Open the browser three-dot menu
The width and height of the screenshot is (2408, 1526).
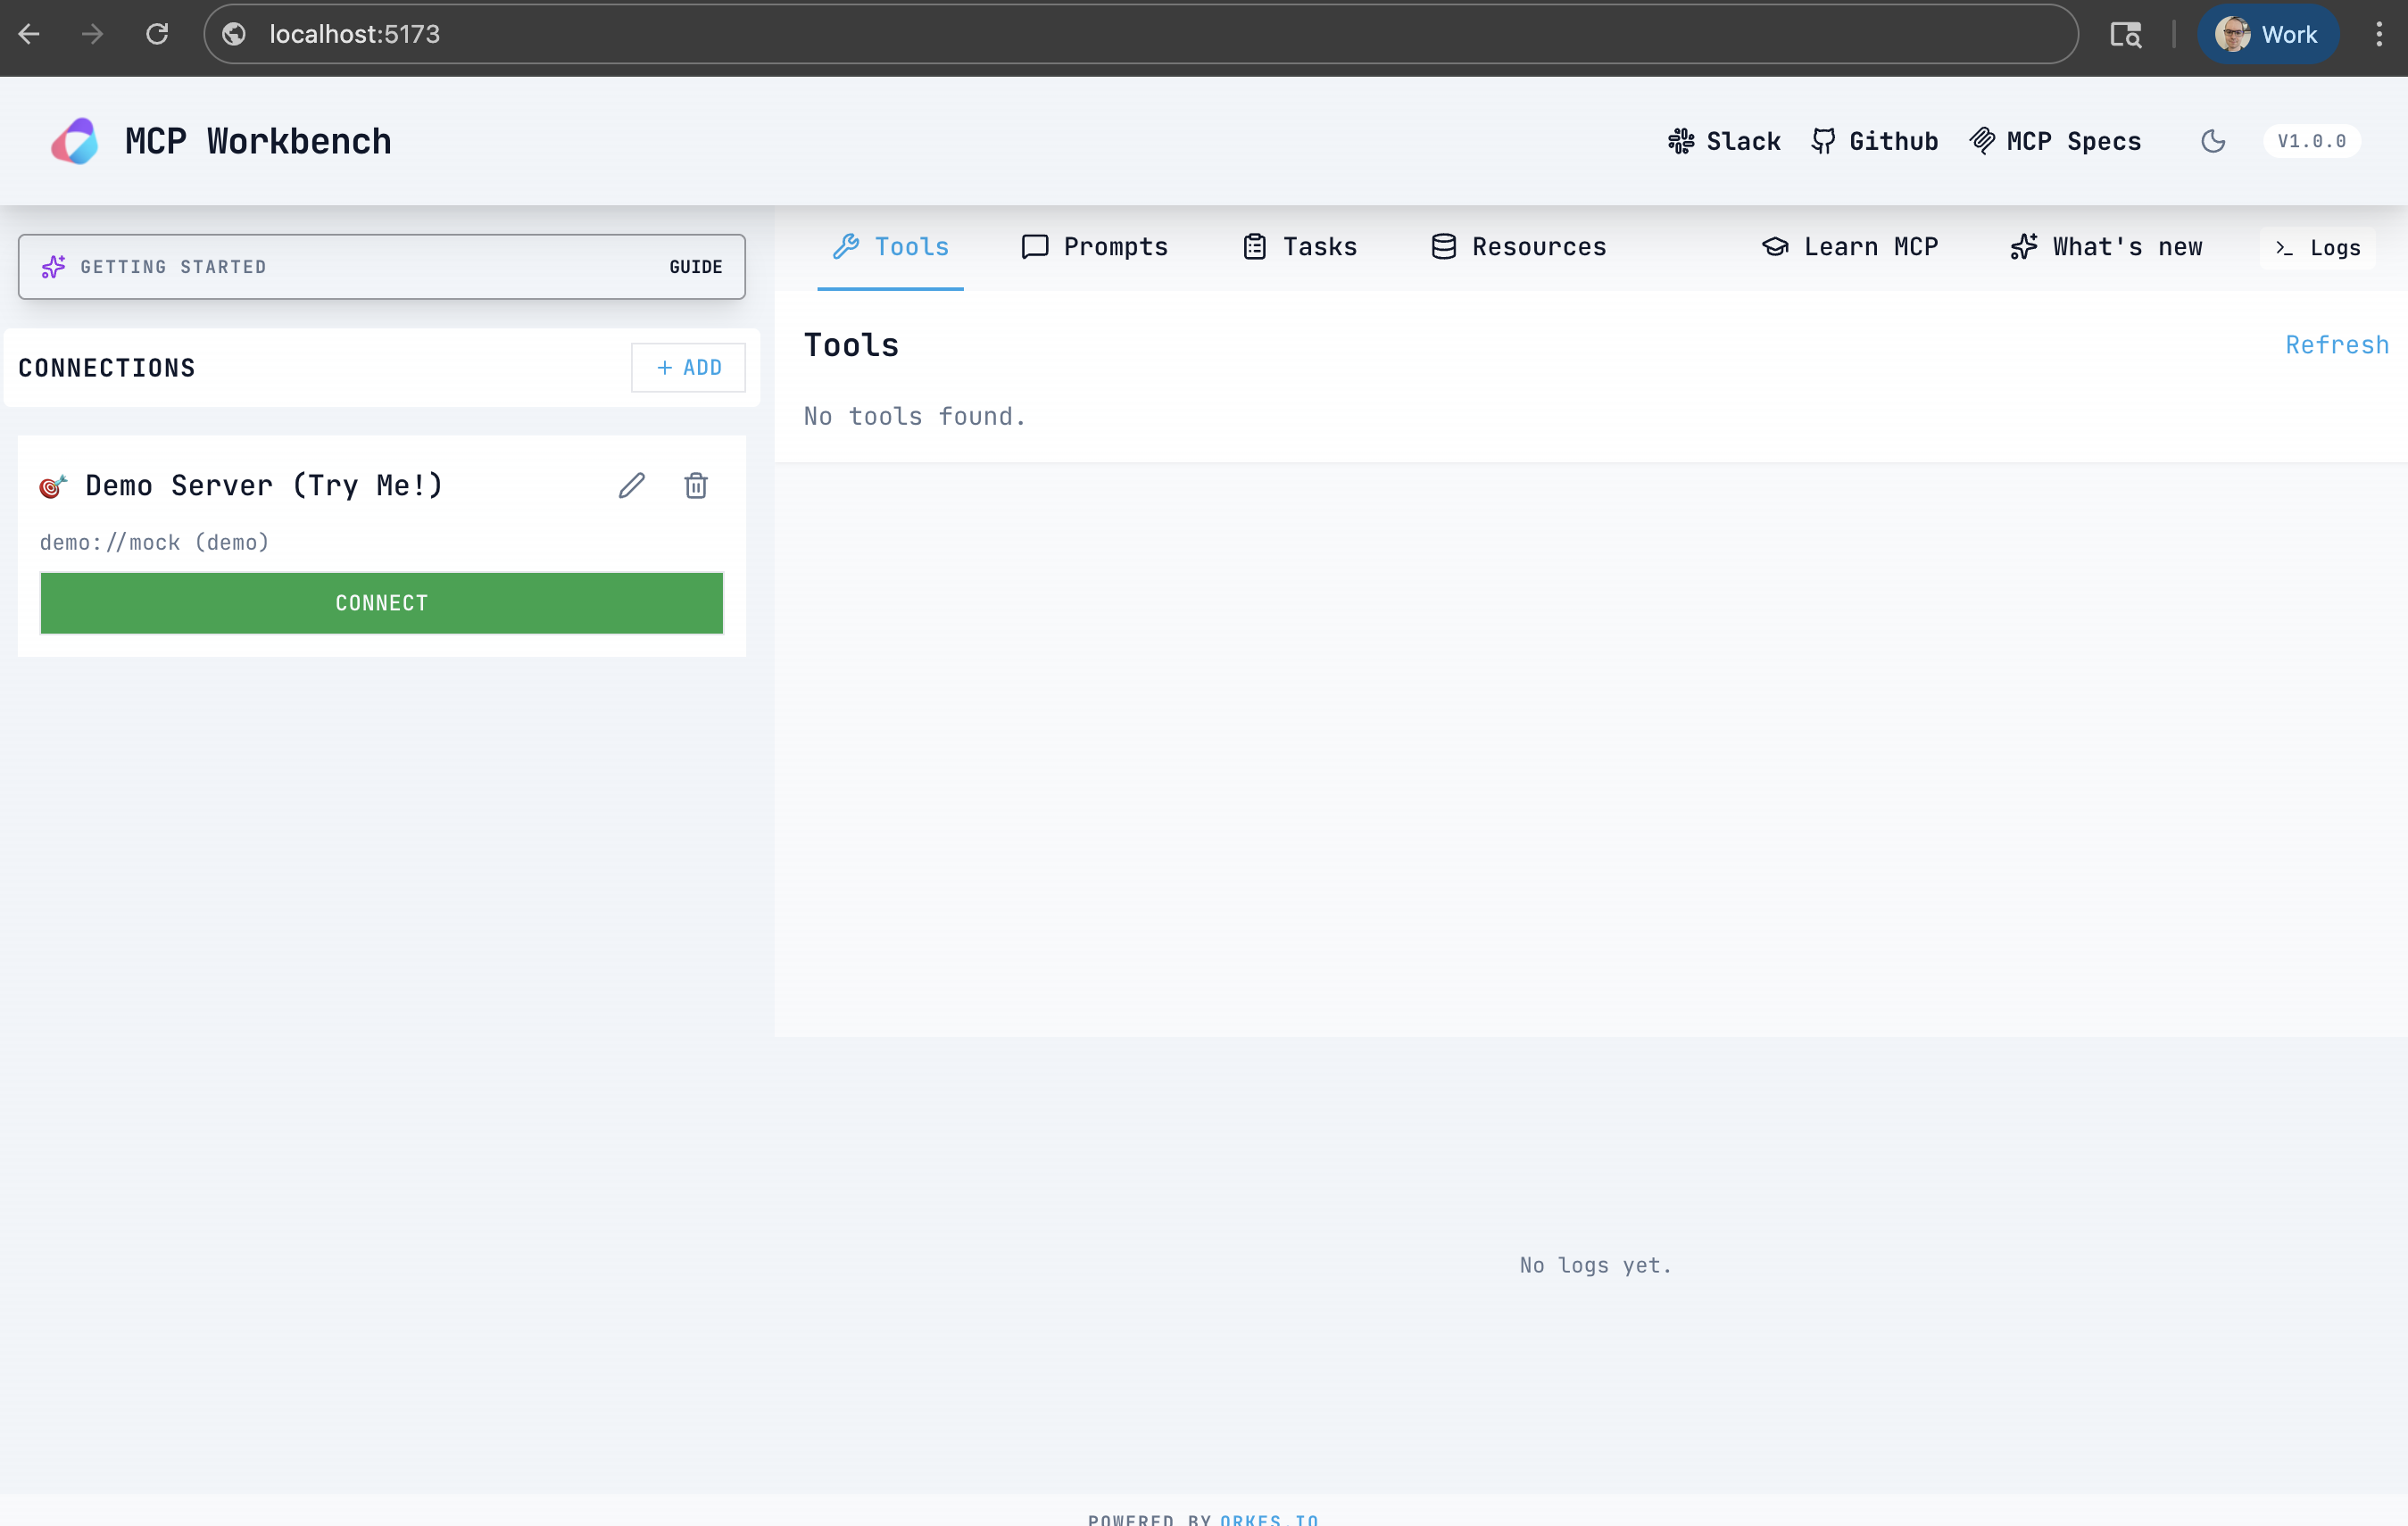click(x=2378, y=34)
